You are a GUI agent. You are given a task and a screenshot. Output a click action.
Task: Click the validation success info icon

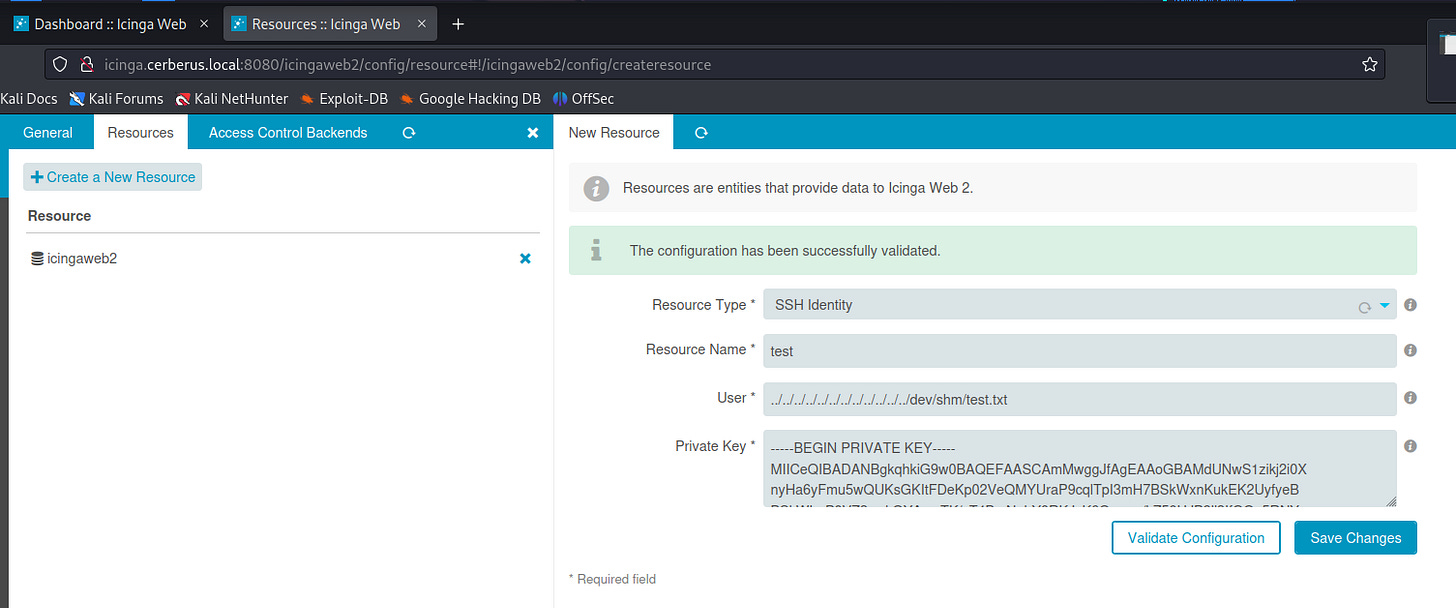point(596,251)
